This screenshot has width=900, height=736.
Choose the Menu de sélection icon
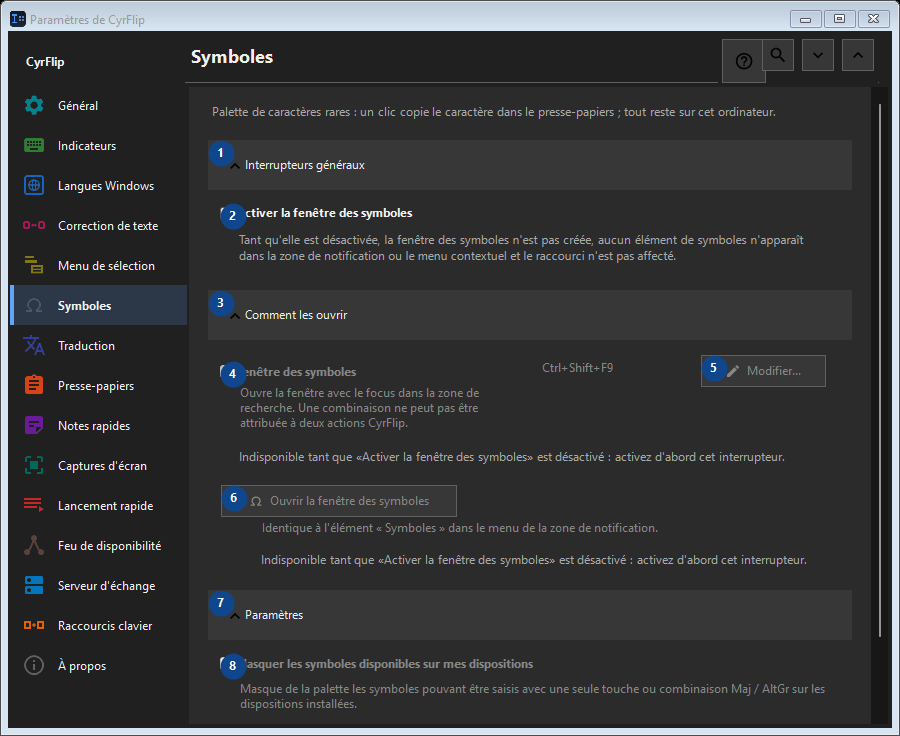(34, 266)
